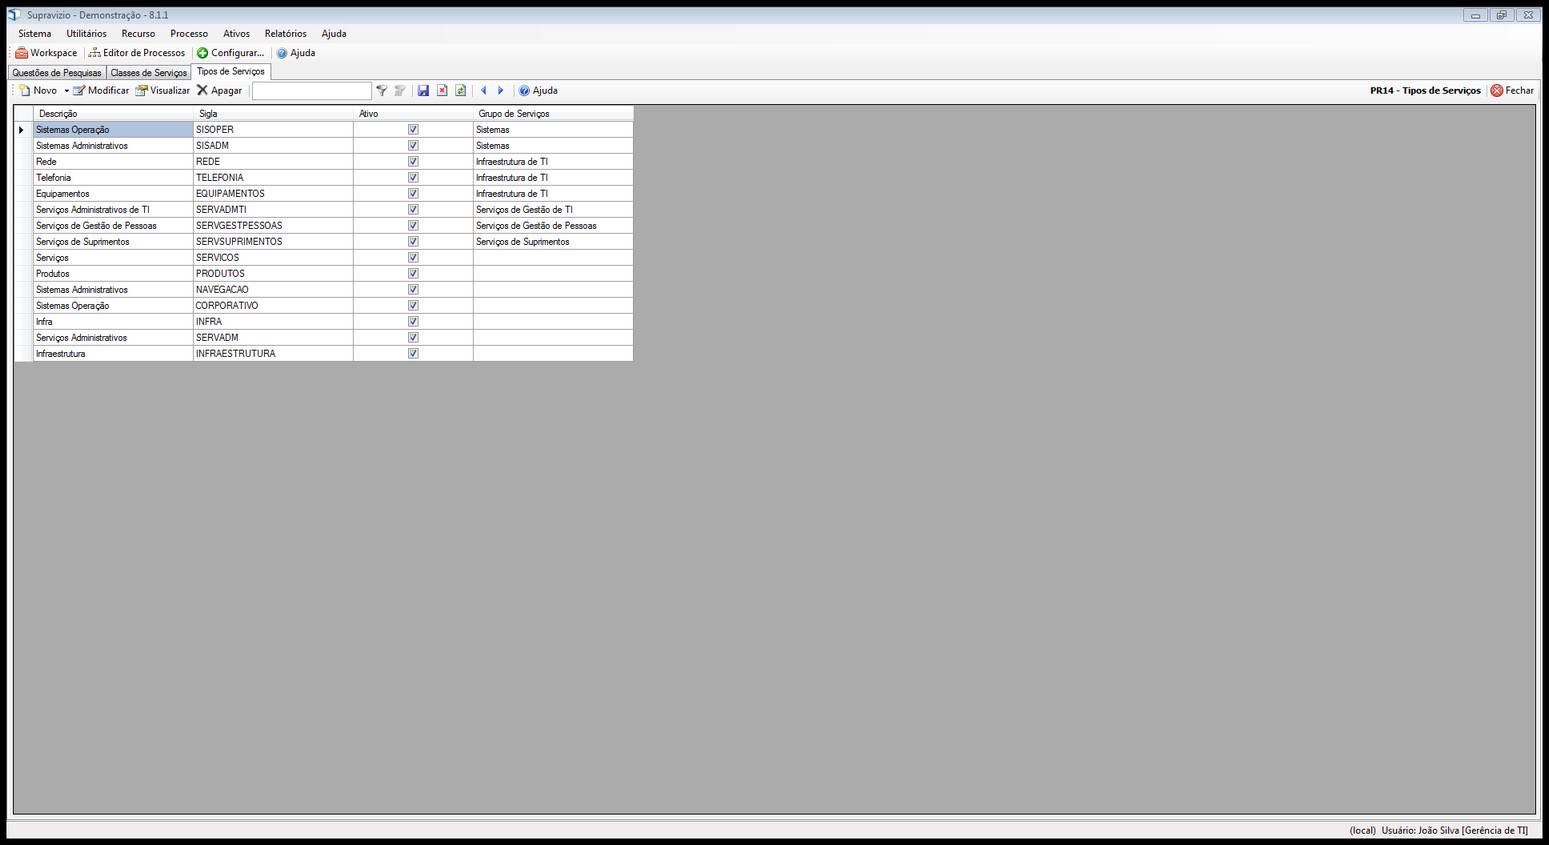Image resolution: width=1549 pixels, height=845 pixels.
Task: Sort by the Descrição column header
Action: 113,114
